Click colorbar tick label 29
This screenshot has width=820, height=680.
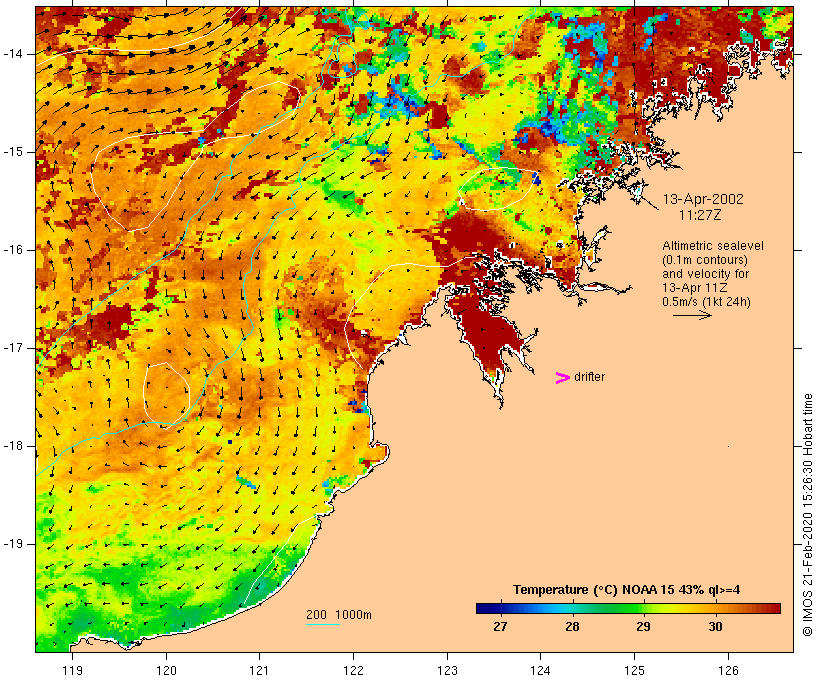(644, 627)
